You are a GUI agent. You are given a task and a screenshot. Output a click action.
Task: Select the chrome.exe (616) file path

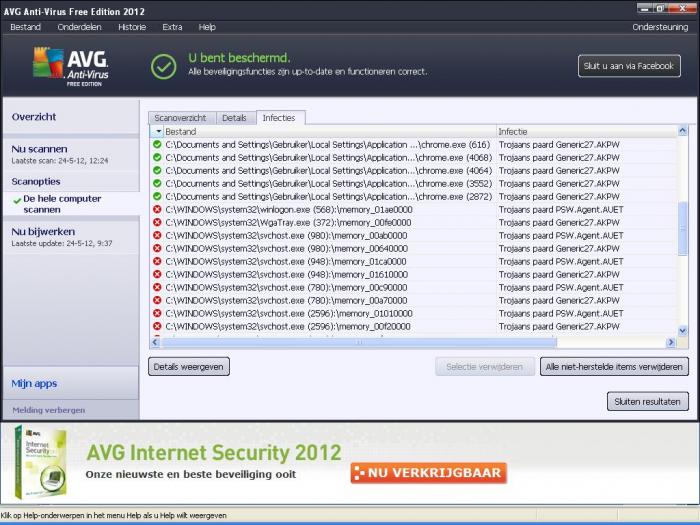coord(328,145)
